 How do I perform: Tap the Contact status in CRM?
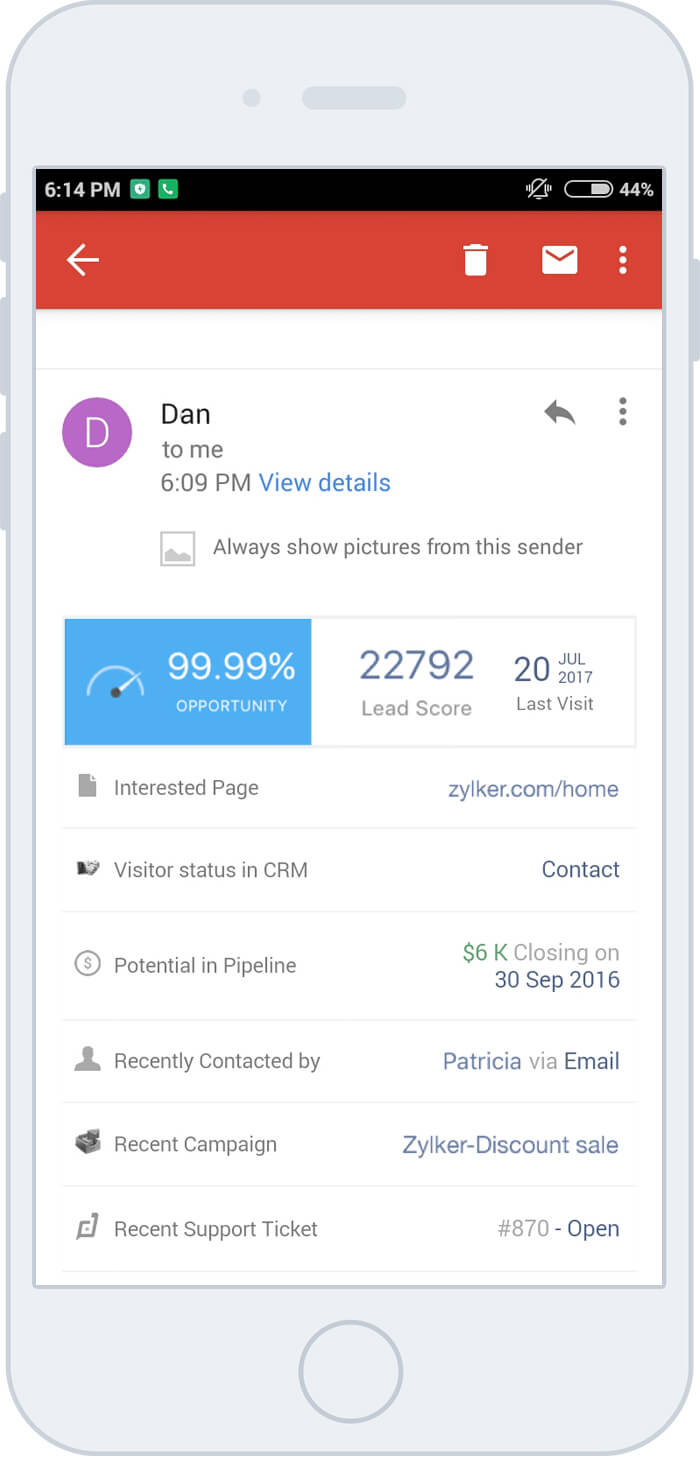pos(580,870)
